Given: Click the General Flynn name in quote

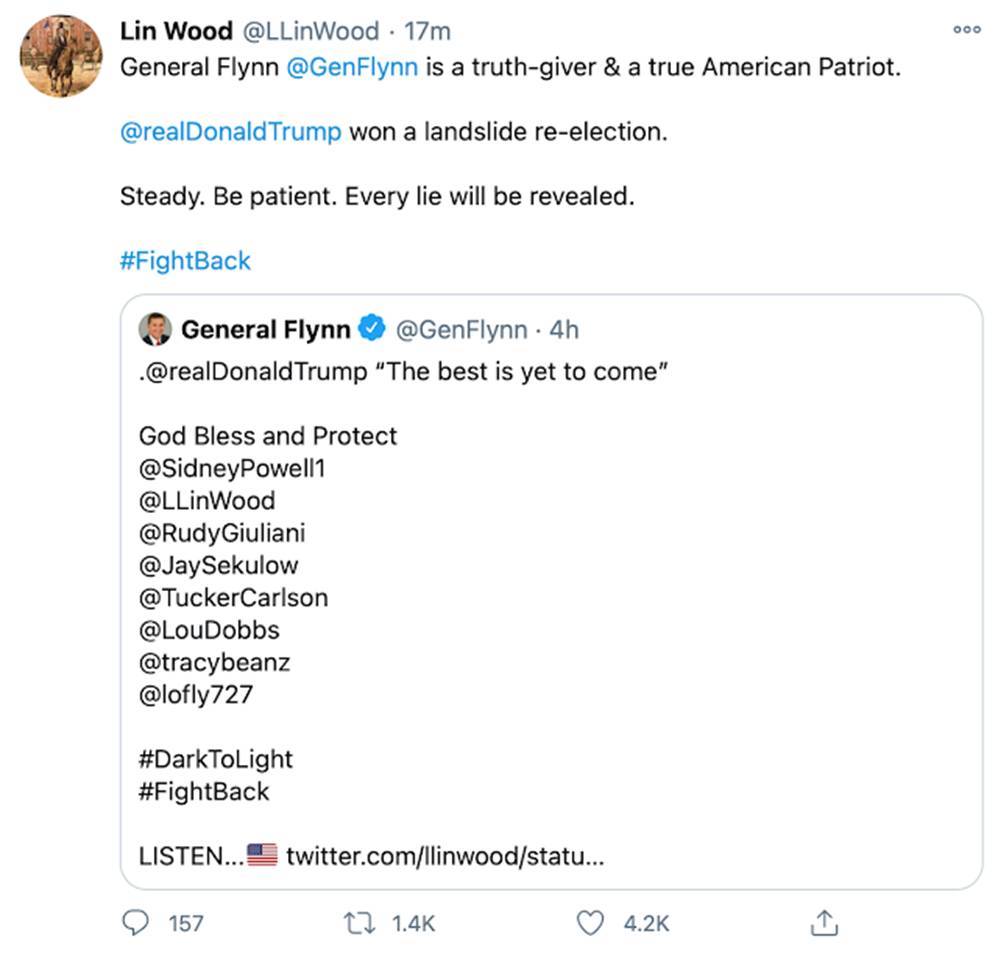Looking at the screenshot, I should tap(266, 329).
